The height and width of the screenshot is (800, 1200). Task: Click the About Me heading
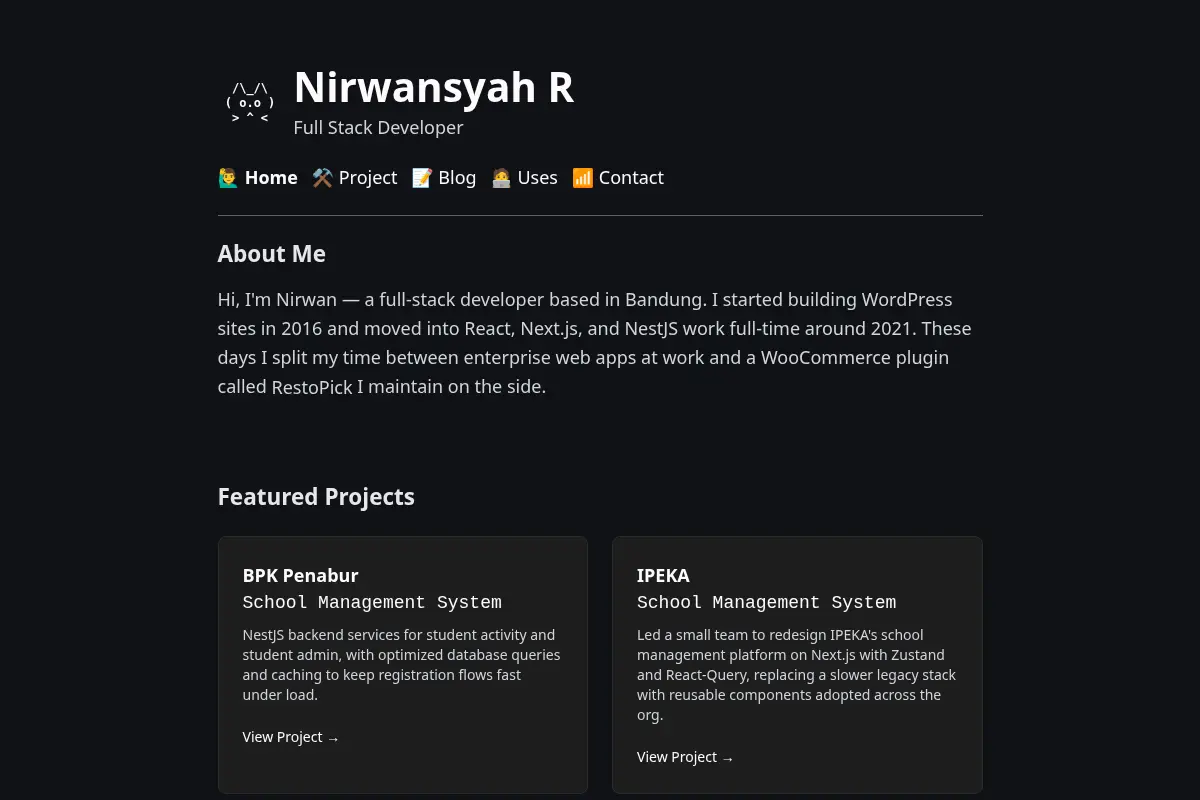click(272, 254)
